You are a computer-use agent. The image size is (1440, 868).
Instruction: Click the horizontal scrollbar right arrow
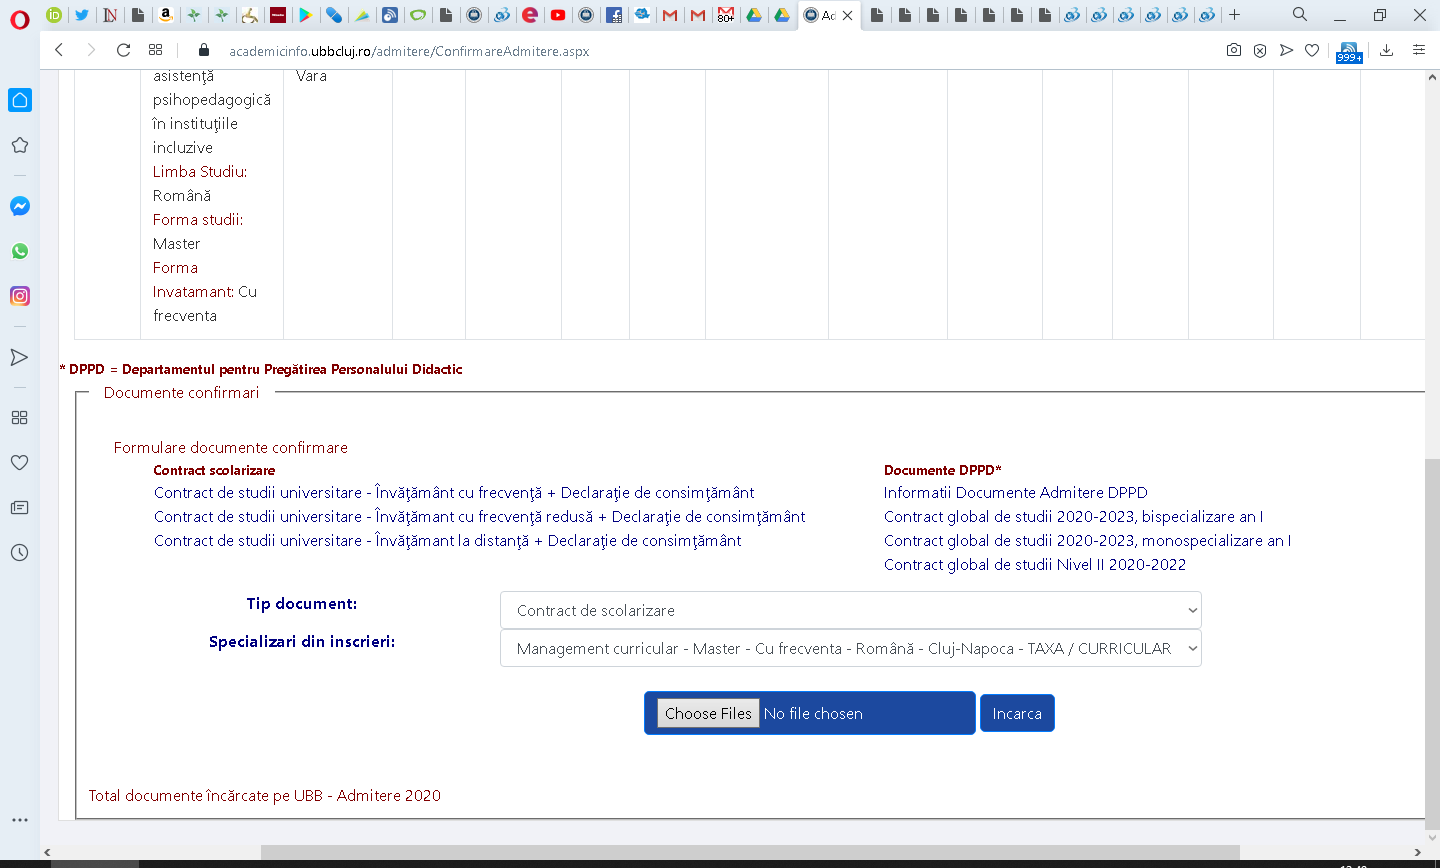pyautogui.click(x=1417, y=853)
